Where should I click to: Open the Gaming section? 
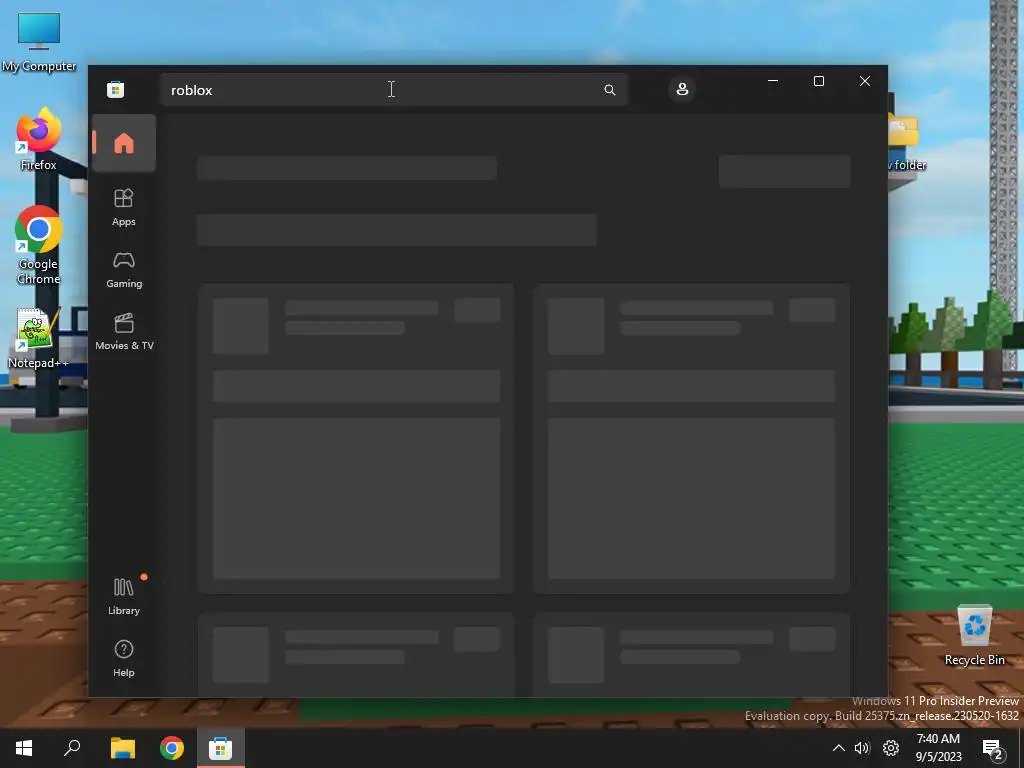[x=124, y=270]
